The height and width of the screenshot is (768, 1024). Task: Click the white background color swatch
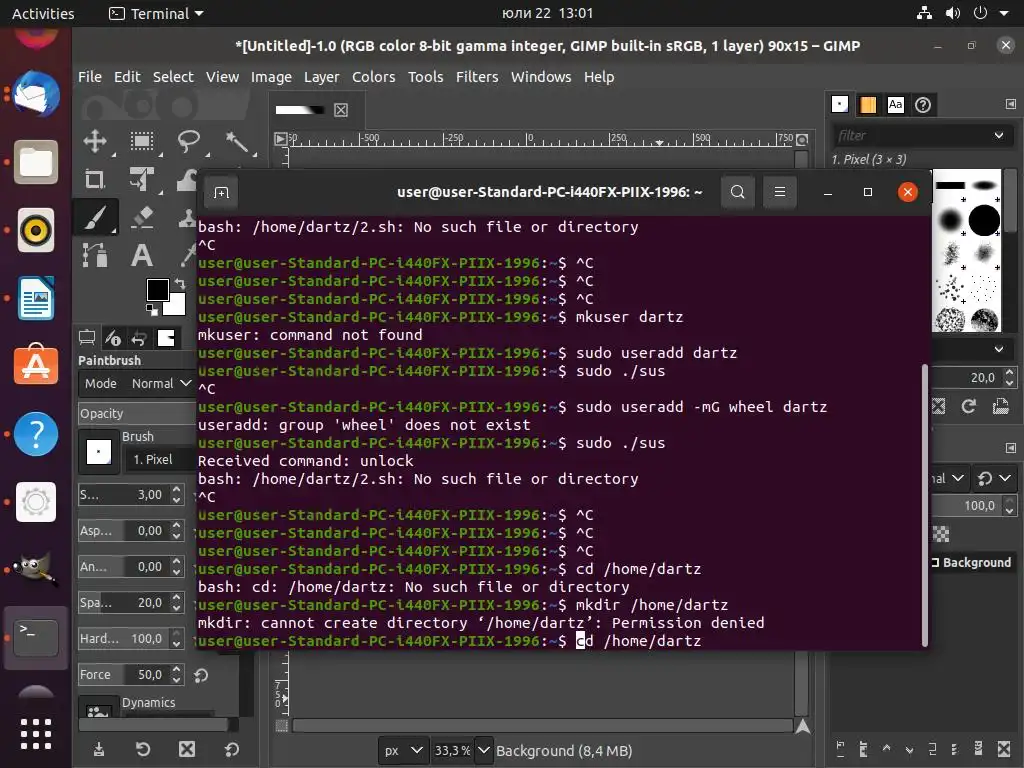pos(177,307)
